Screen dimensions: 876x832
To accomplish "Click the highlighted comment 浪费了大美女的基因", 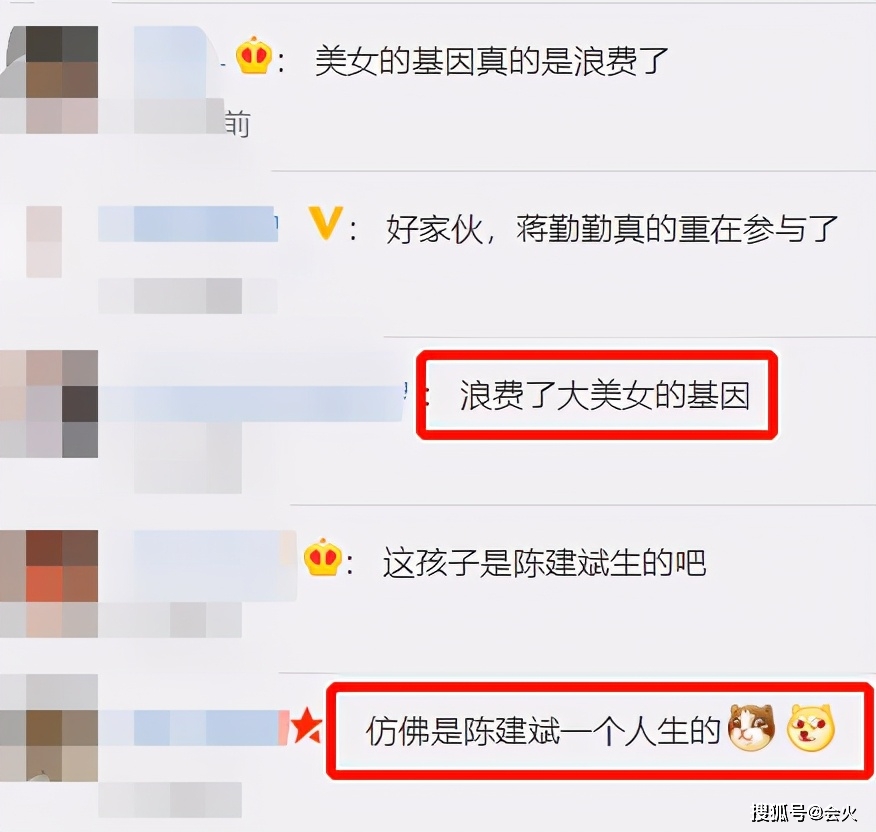I will (604, 396).
